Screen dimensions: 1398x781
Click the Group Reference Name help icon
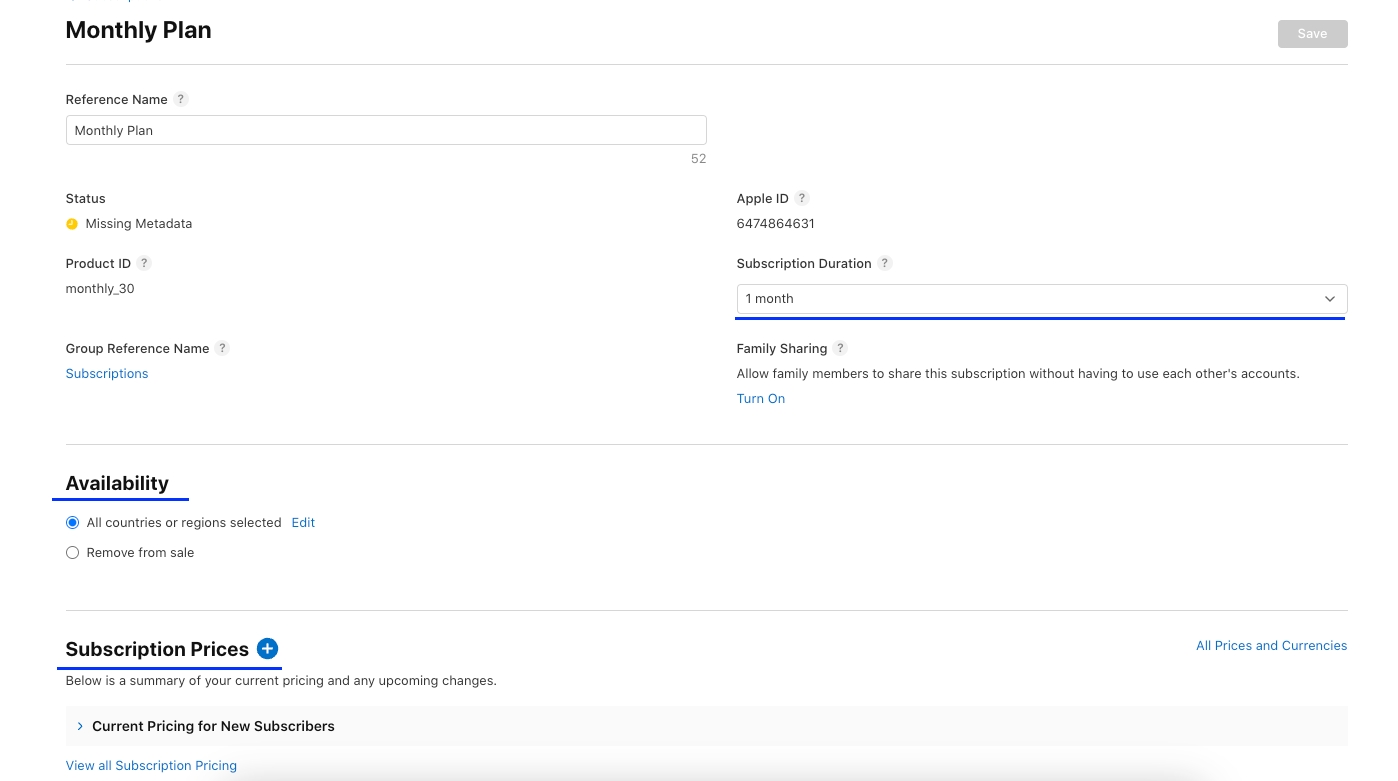pyautogui.click(x=223, y=348)
